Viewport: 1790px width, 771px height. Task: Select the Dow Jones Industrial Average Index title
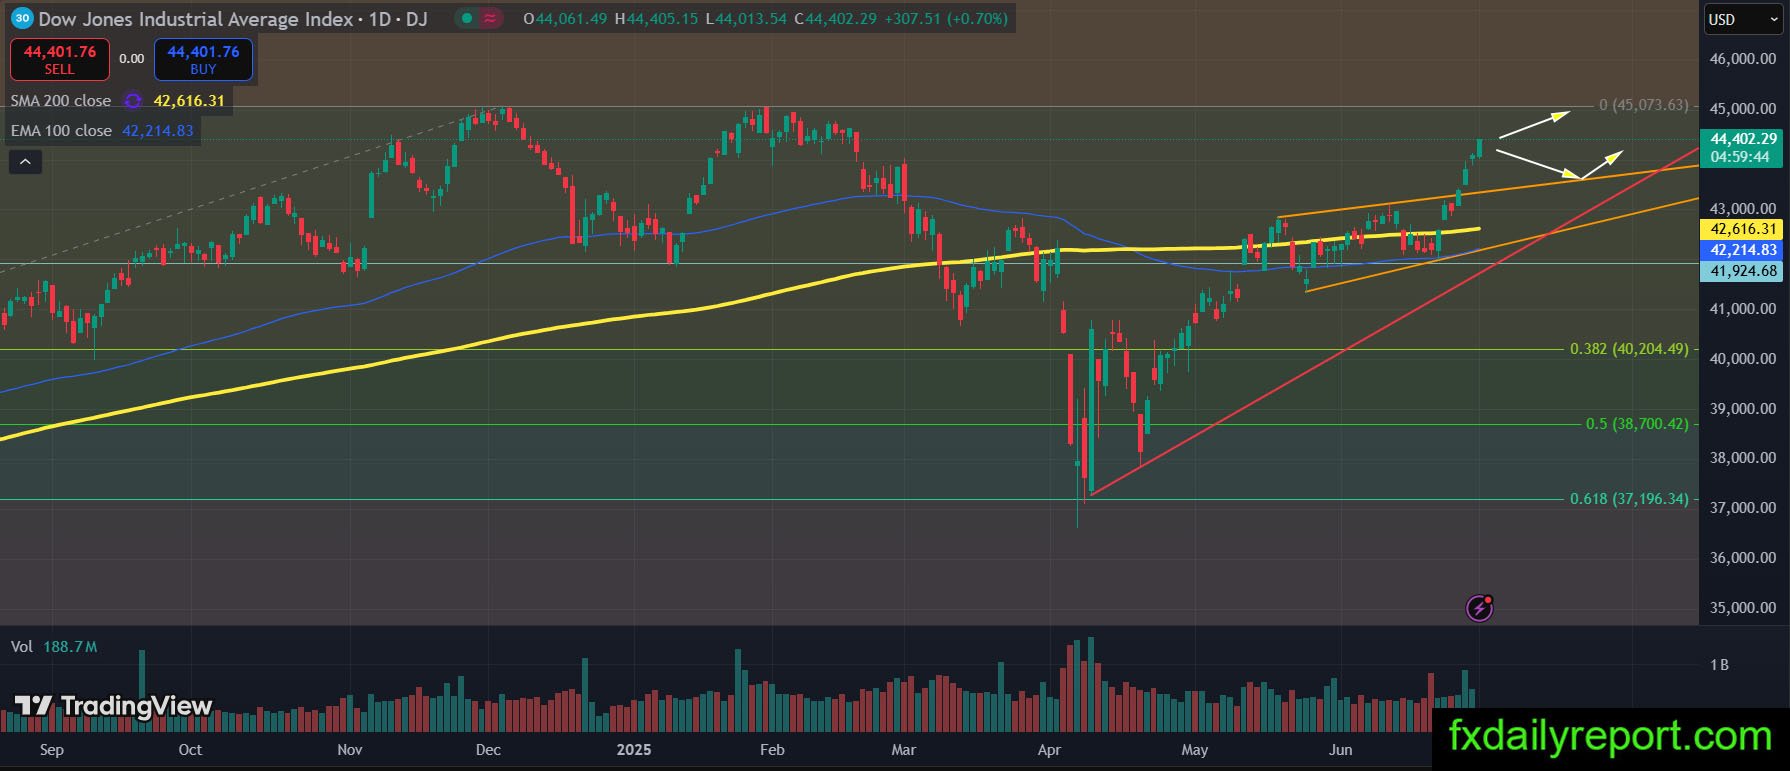coord(196,18)
